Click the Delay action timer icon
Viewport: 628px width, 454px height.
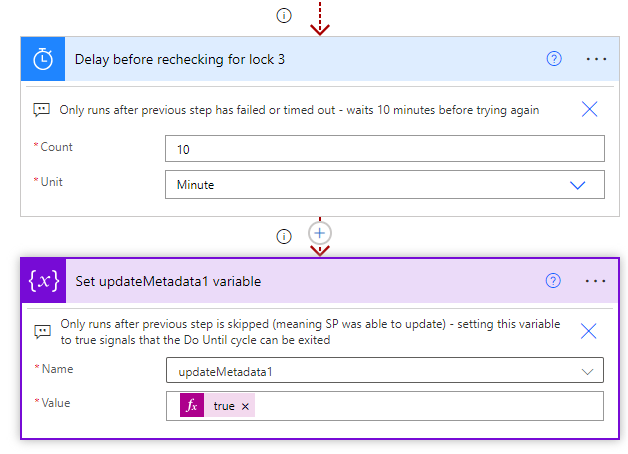tap(43, 59)
